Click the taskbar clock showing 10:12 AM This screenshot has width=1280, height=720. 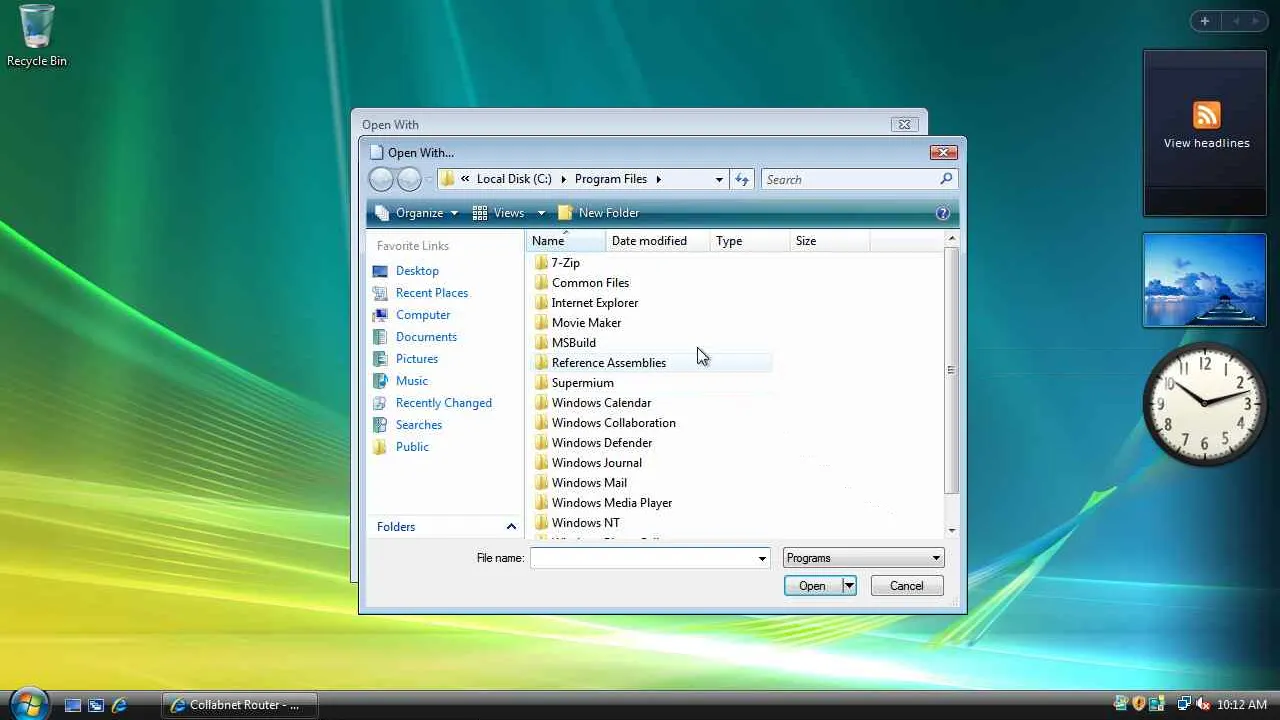(x=1242, y=705)
